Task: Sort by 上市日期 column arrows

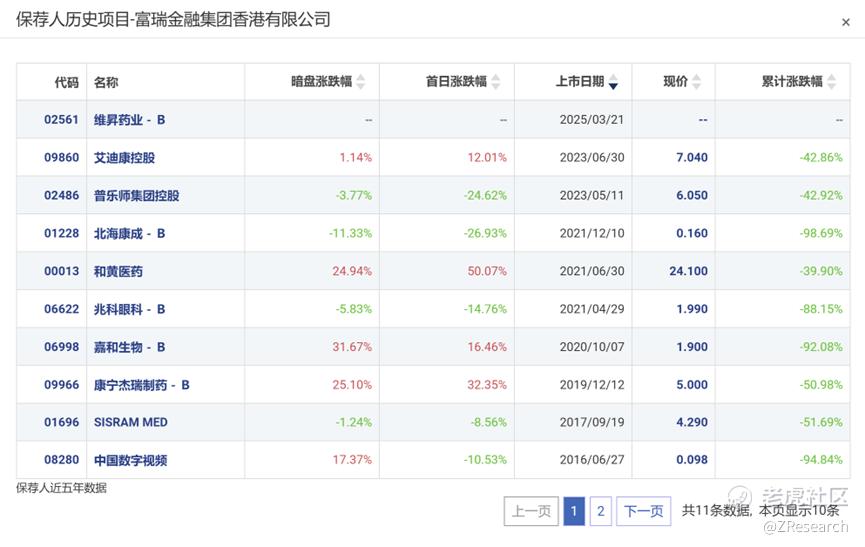Action: pos(613,82)
